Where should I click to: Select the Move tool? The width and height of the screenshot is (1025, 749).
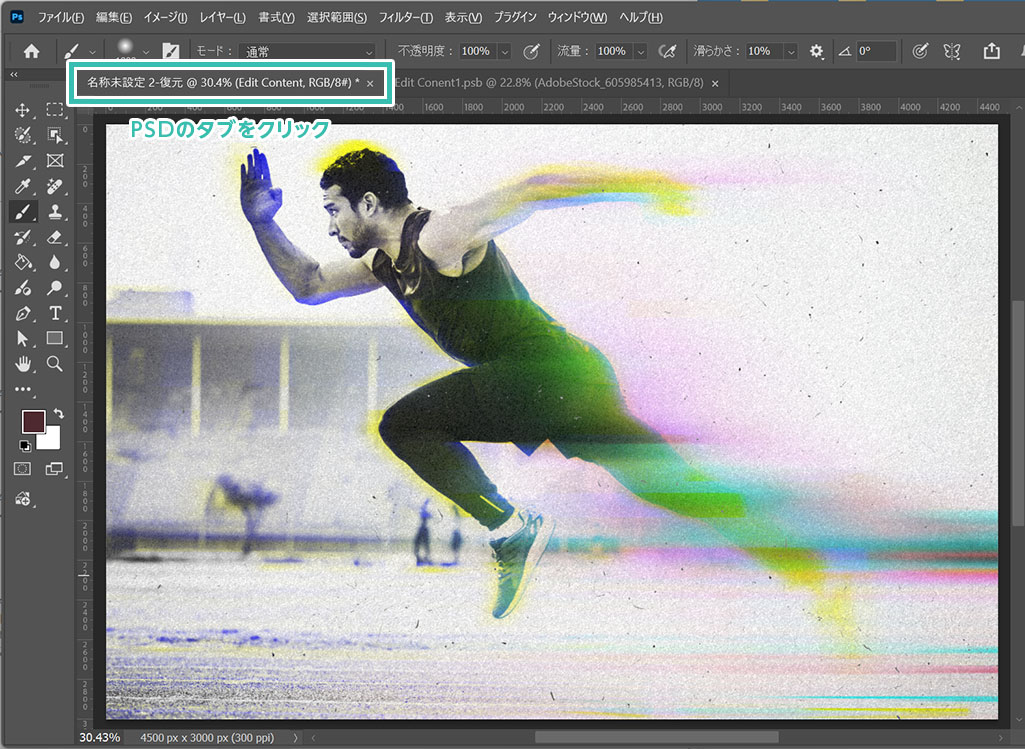[22, 110]
